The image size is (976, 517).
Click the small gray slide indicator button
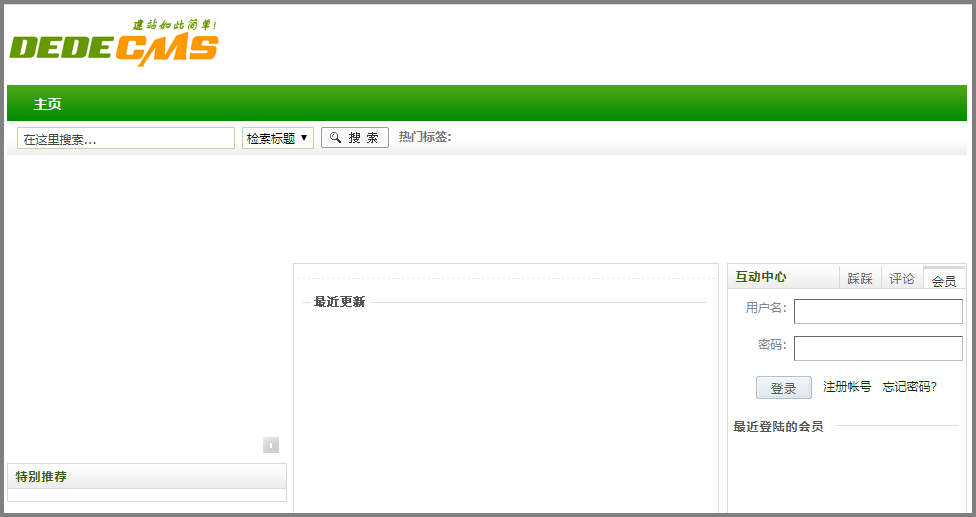click(x=271, y=445)
